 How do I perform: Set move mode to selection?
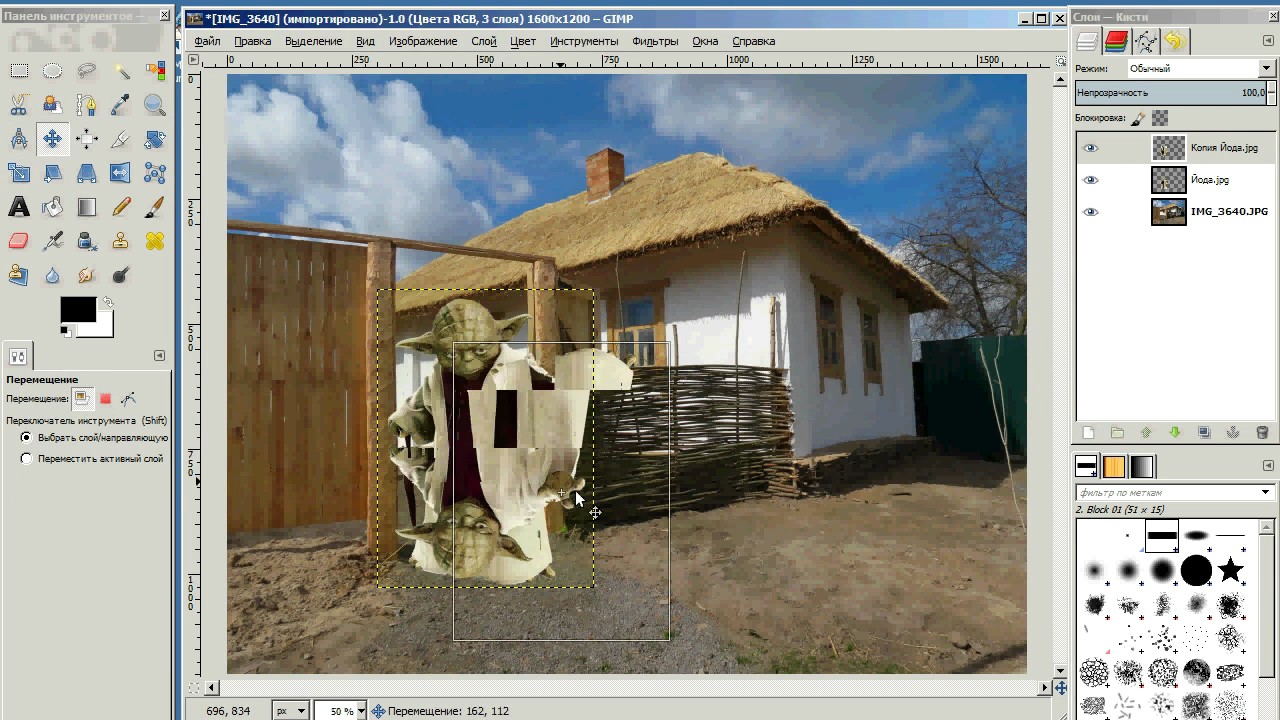[105, 398]
